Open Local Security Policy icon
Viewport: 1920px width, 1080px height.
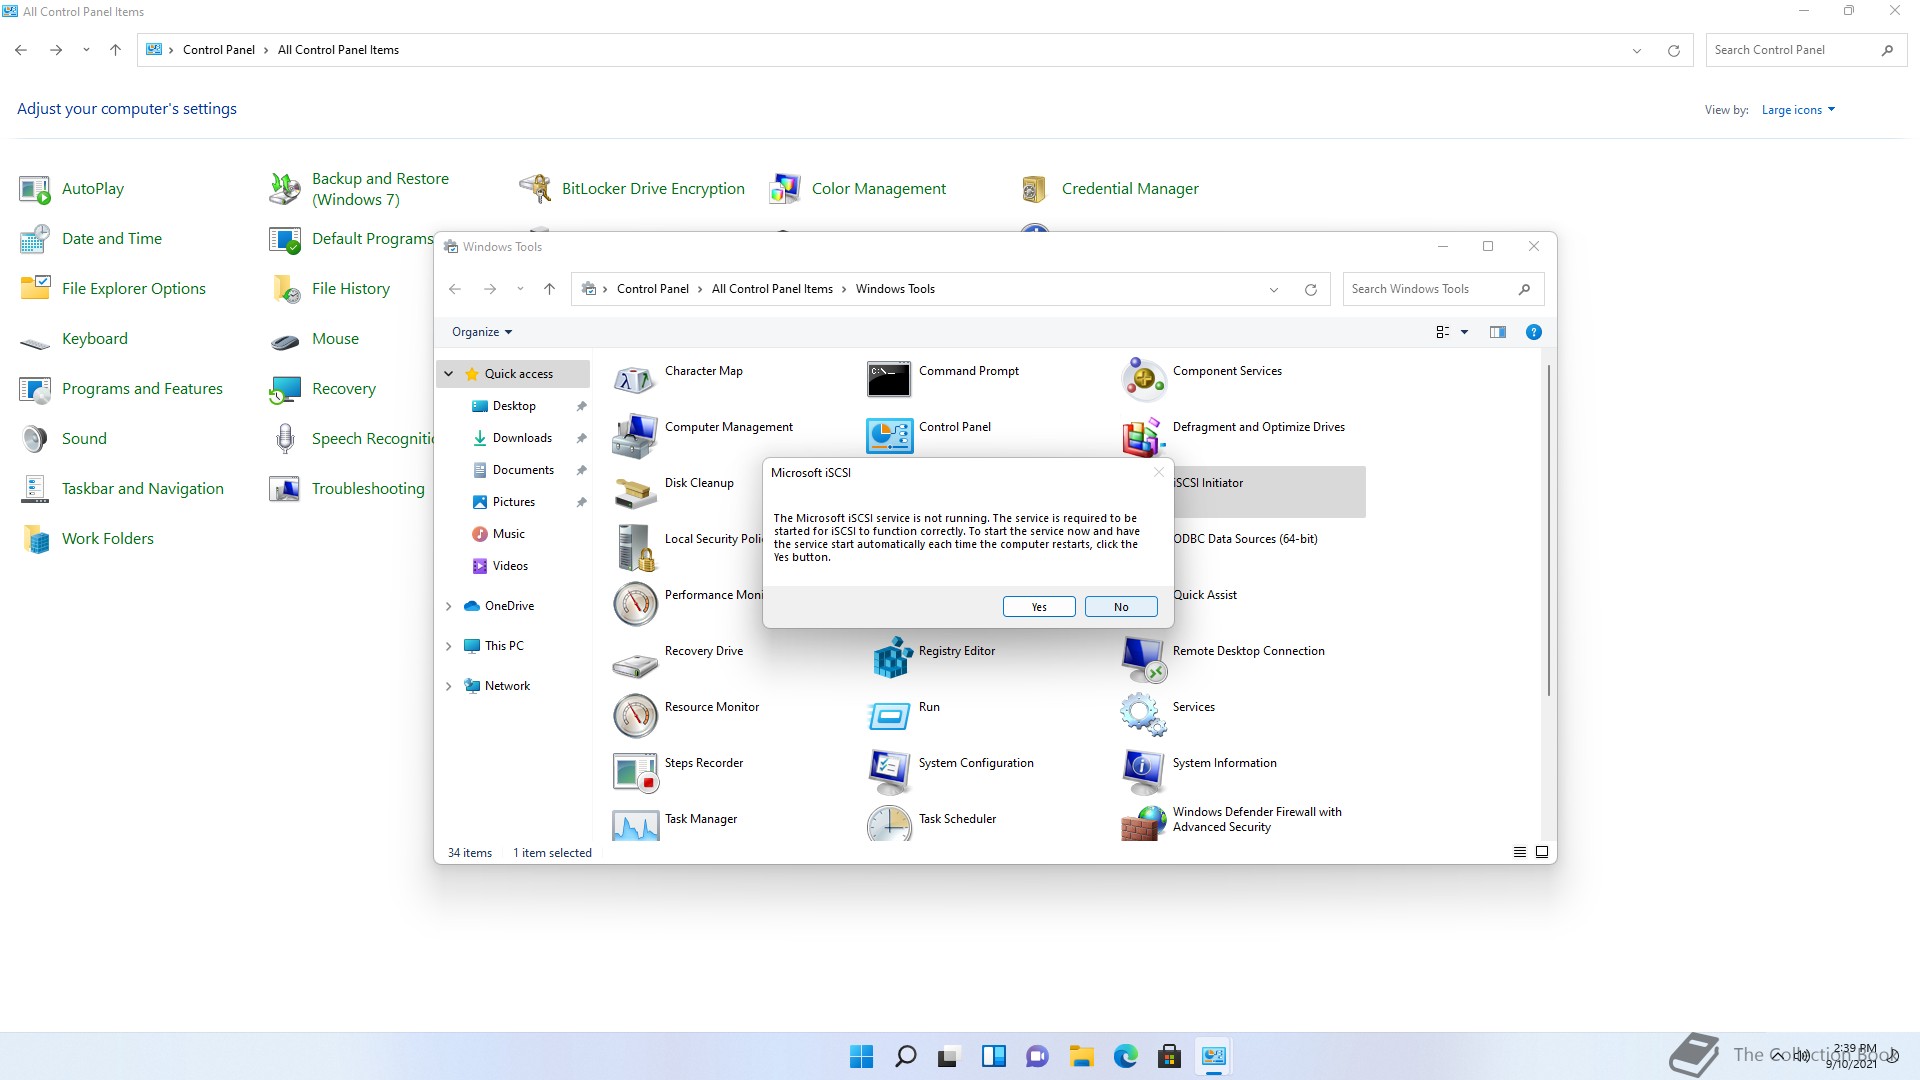coord(635,548)
